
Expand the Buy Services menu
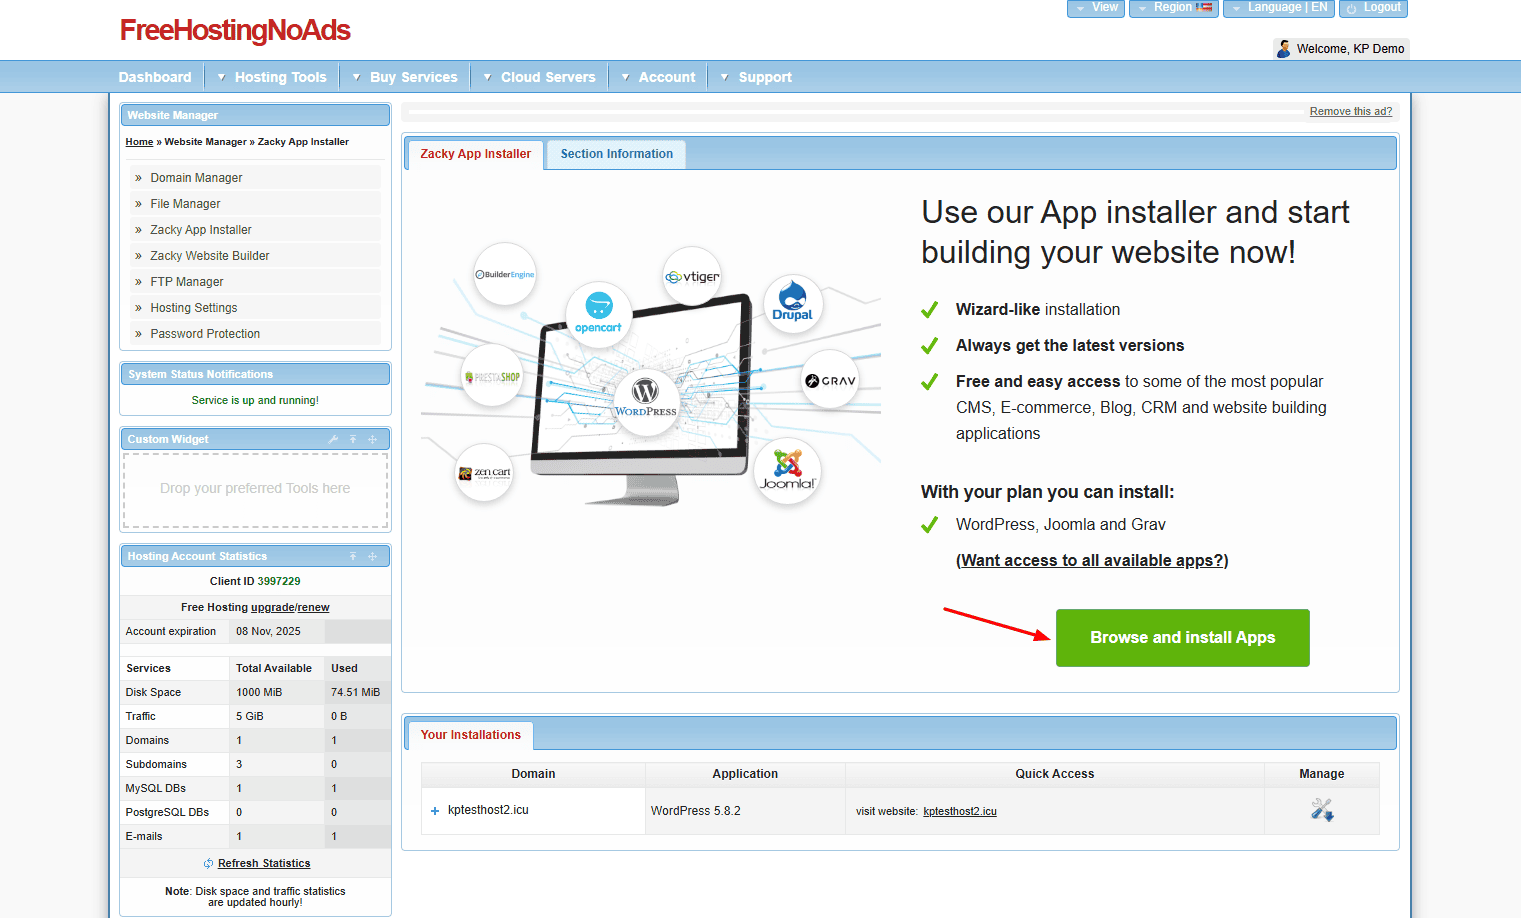click(405, 77)
